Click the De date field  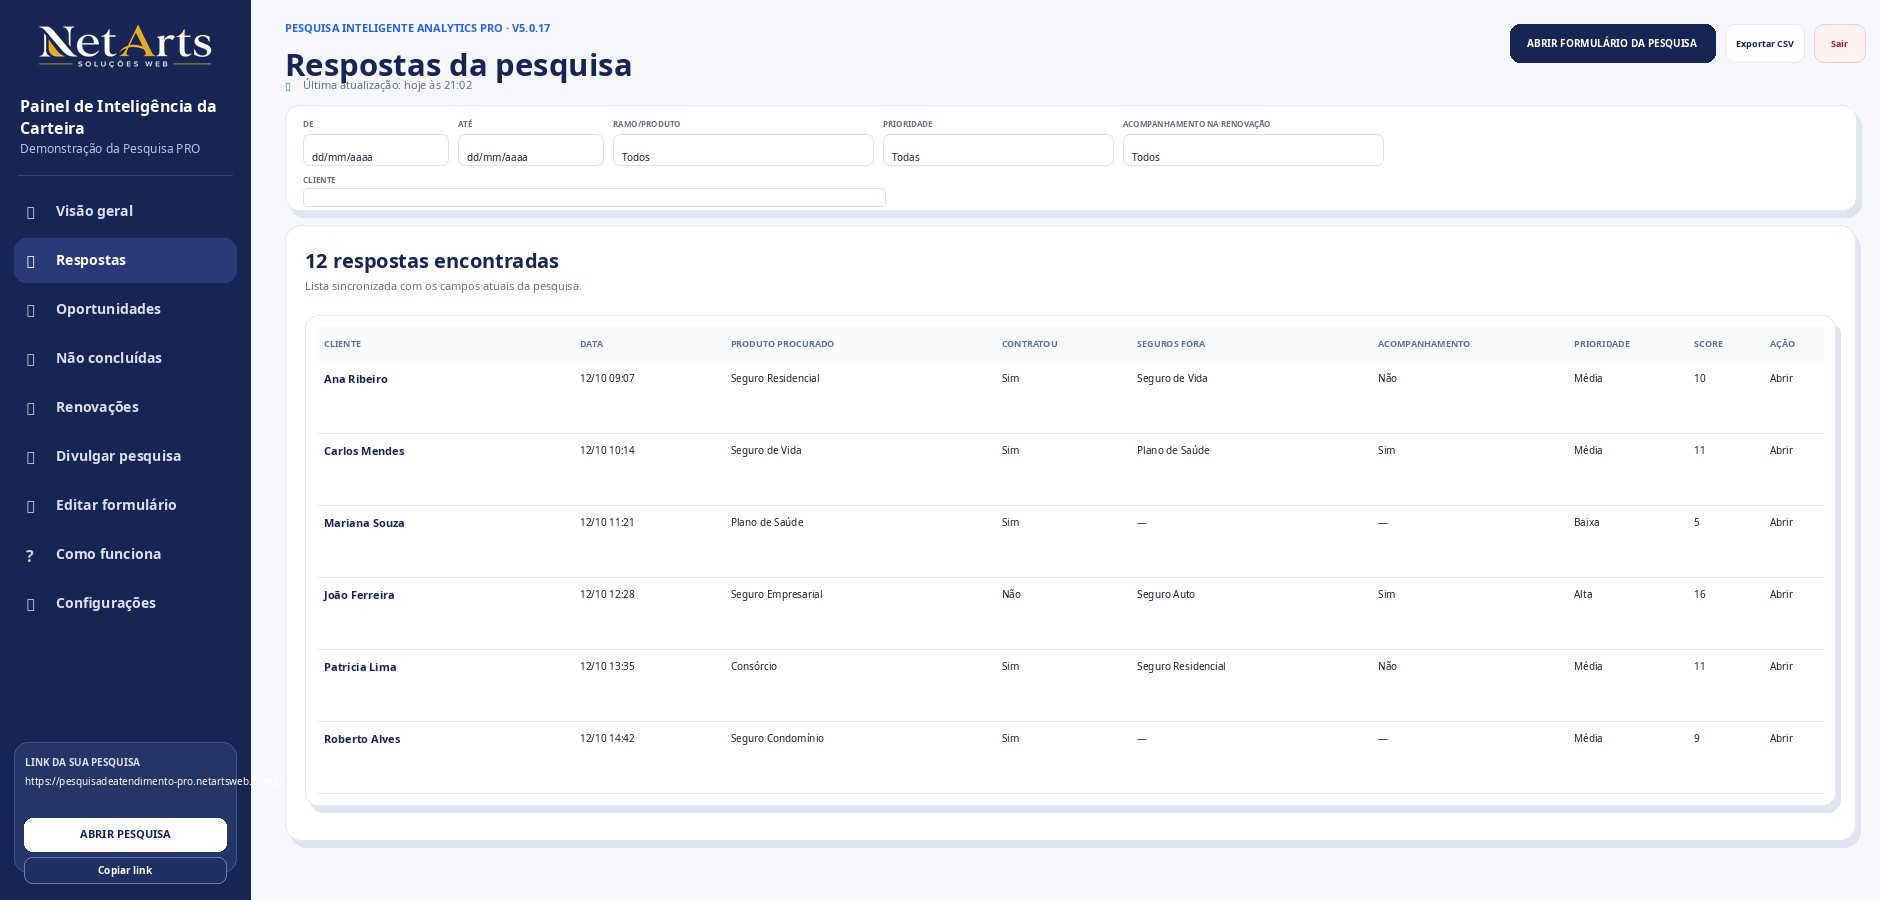coord(376,150)
